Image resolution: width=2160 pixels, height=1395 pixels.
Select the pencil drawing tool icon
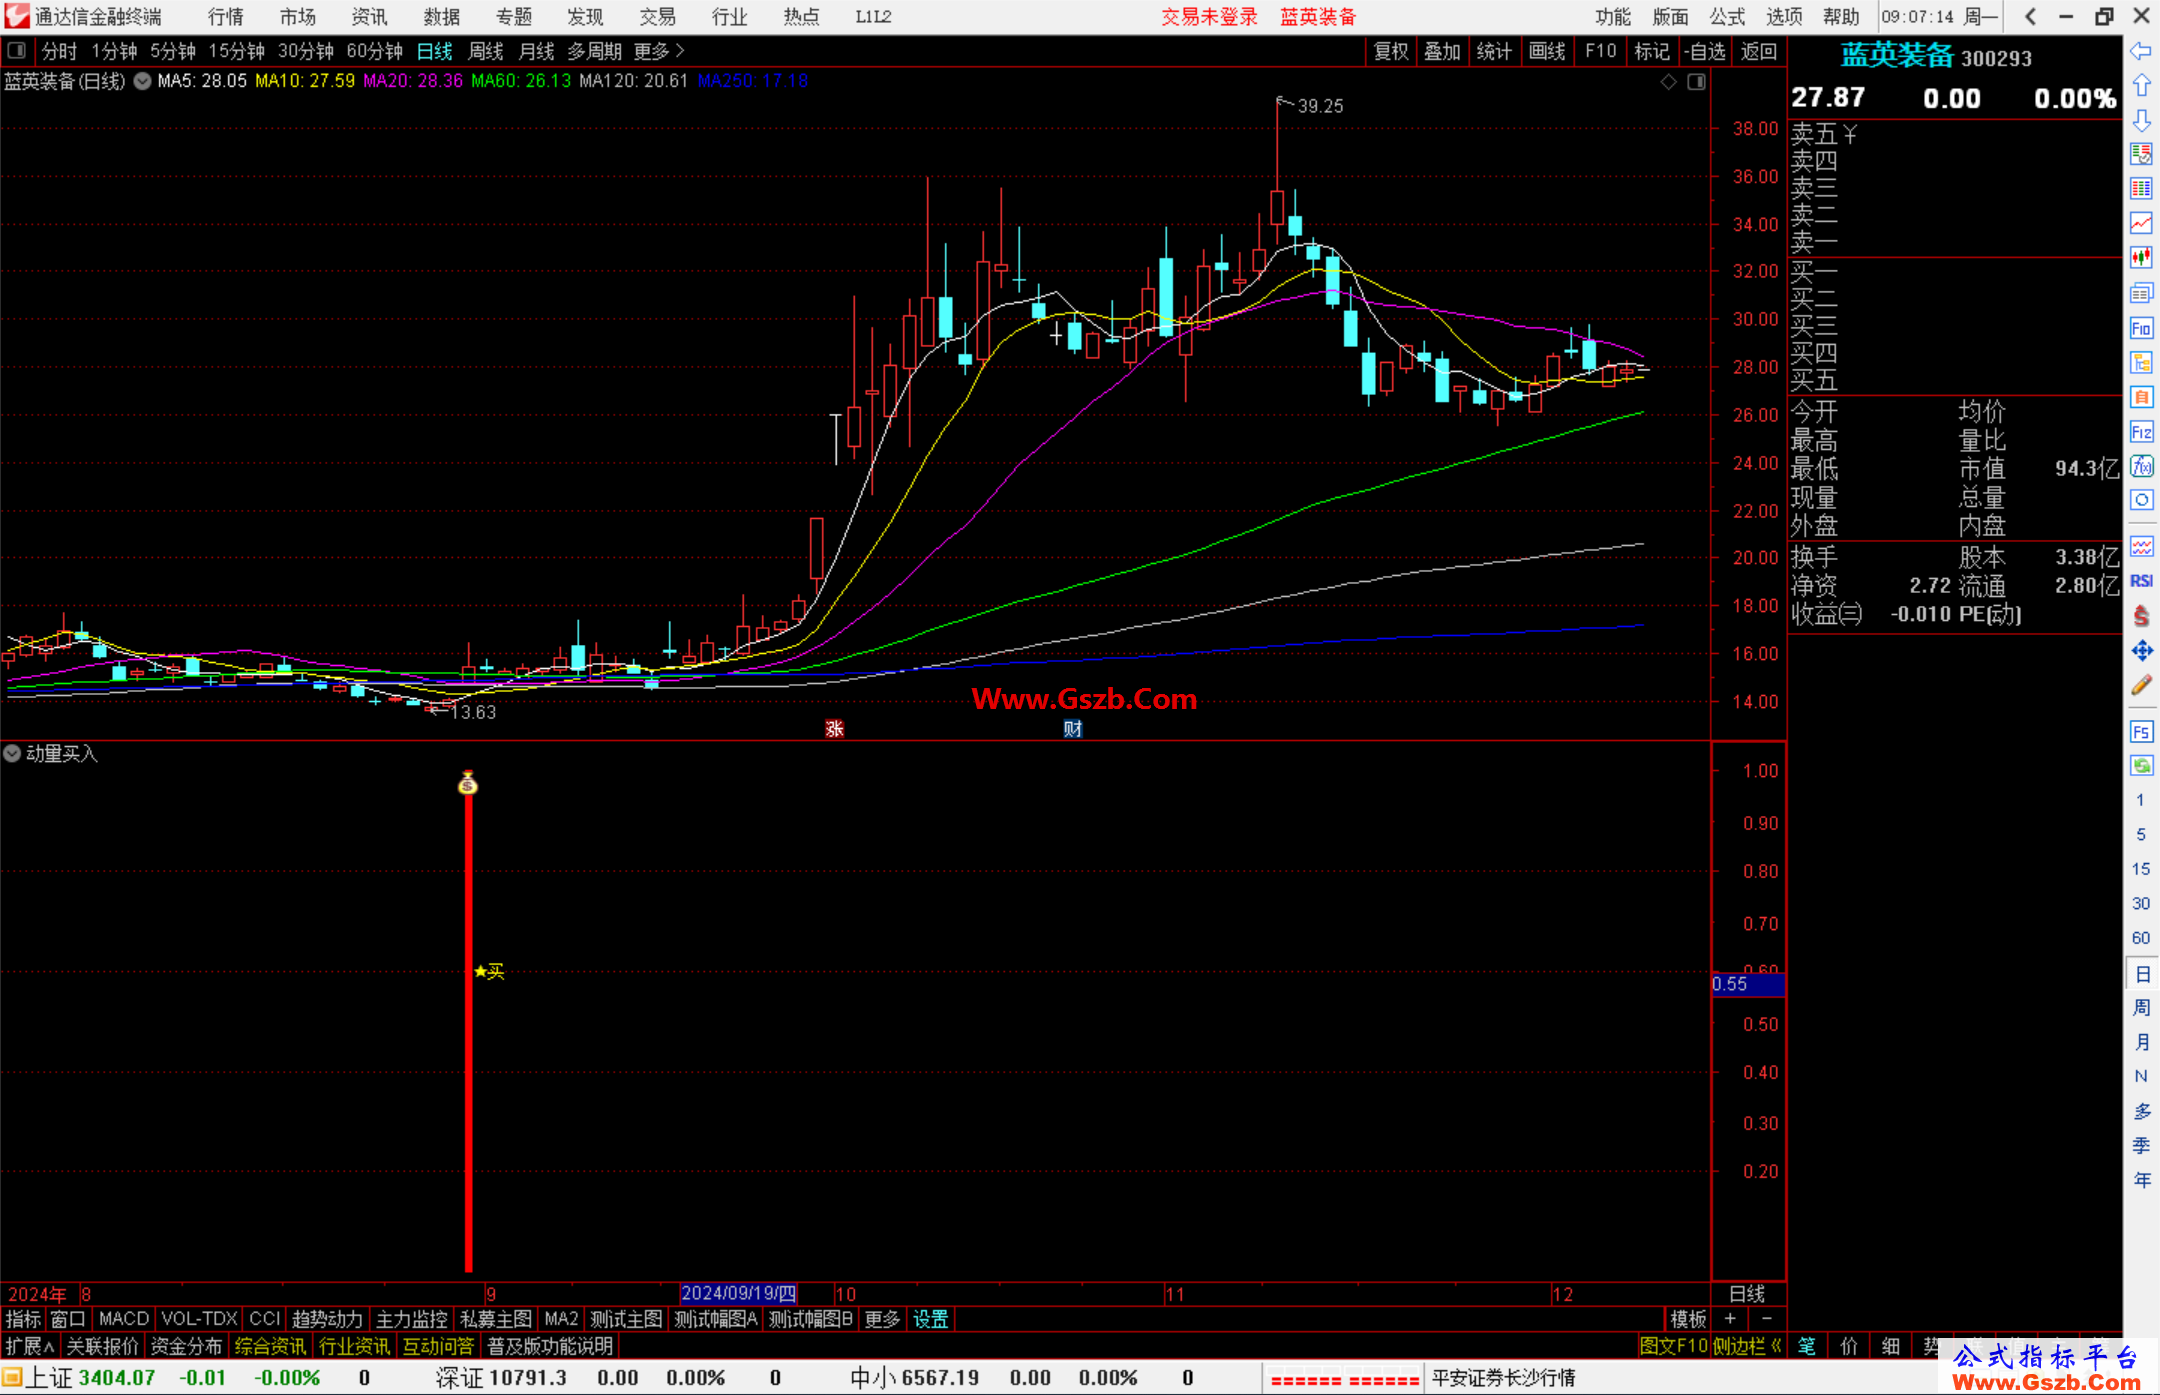tap(2141, 686)
